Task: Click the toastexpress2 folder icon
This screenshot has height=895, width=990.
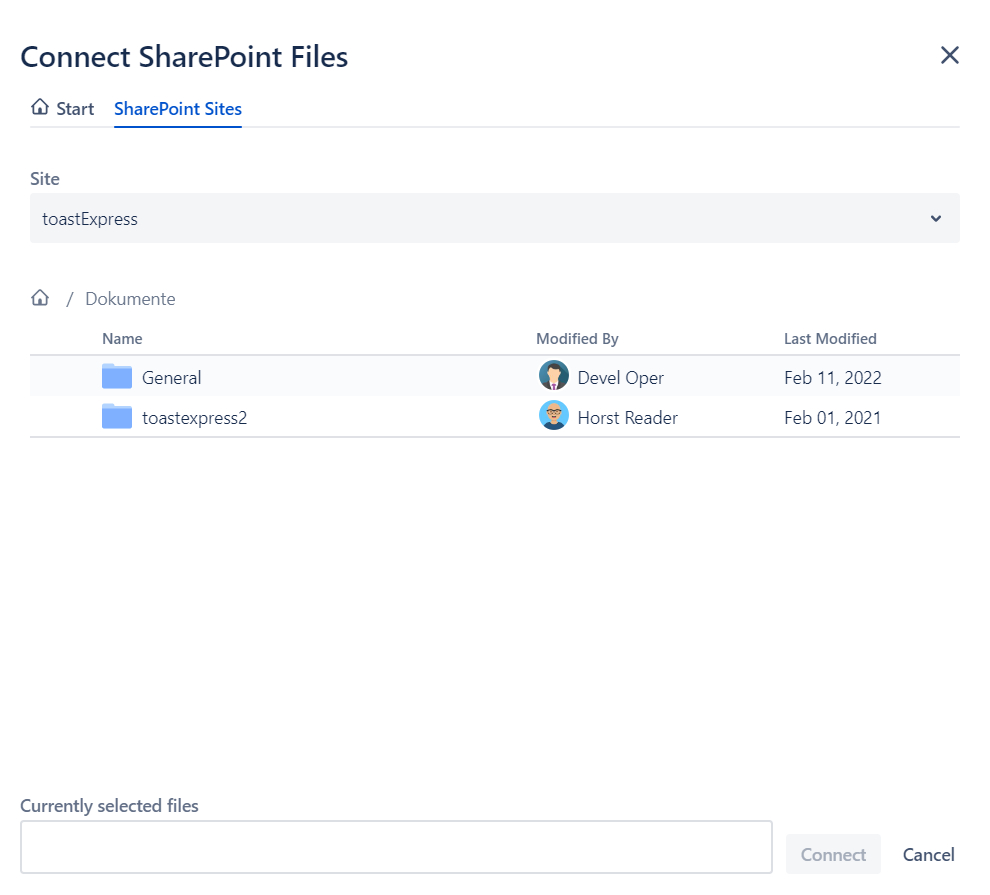Action: click(x=117, y=417)
